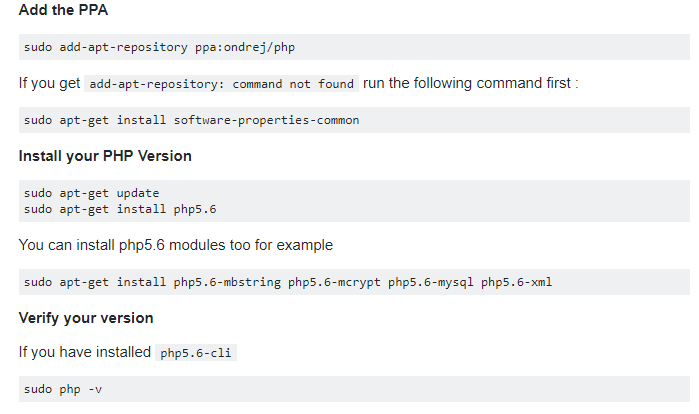Click the "sudo apt-get update" code line
The height and width of the screenshot is (414, 699).
(91, 193)
